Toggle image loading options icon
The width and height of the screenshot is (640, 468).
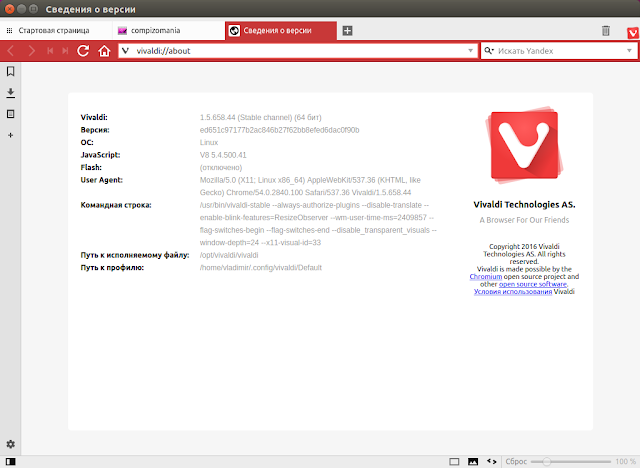click(x=473, y=461)
